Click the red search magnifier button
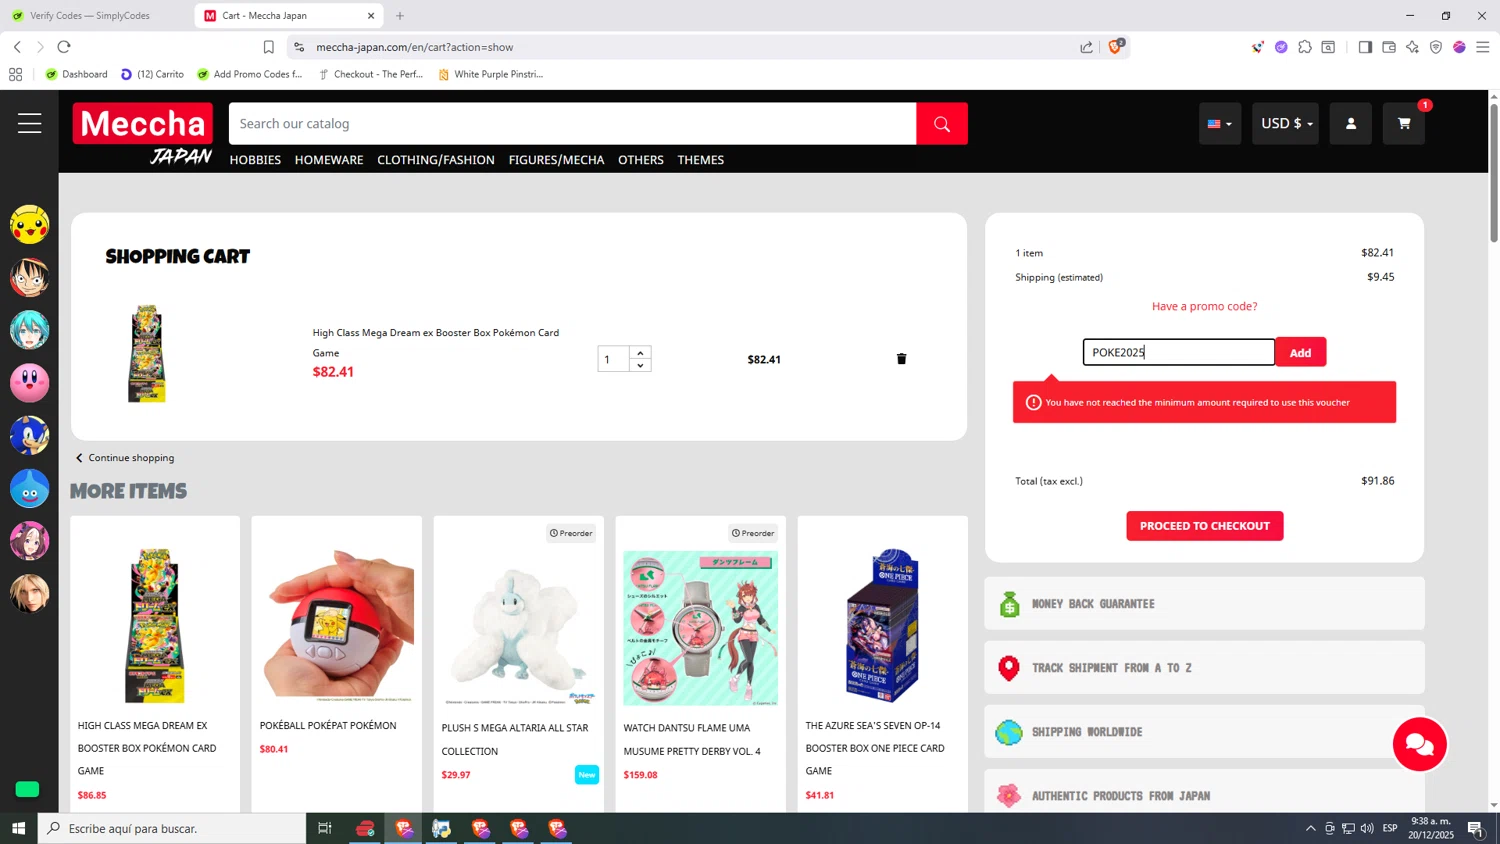This screenshot has width=1500, height=844. 942,124
